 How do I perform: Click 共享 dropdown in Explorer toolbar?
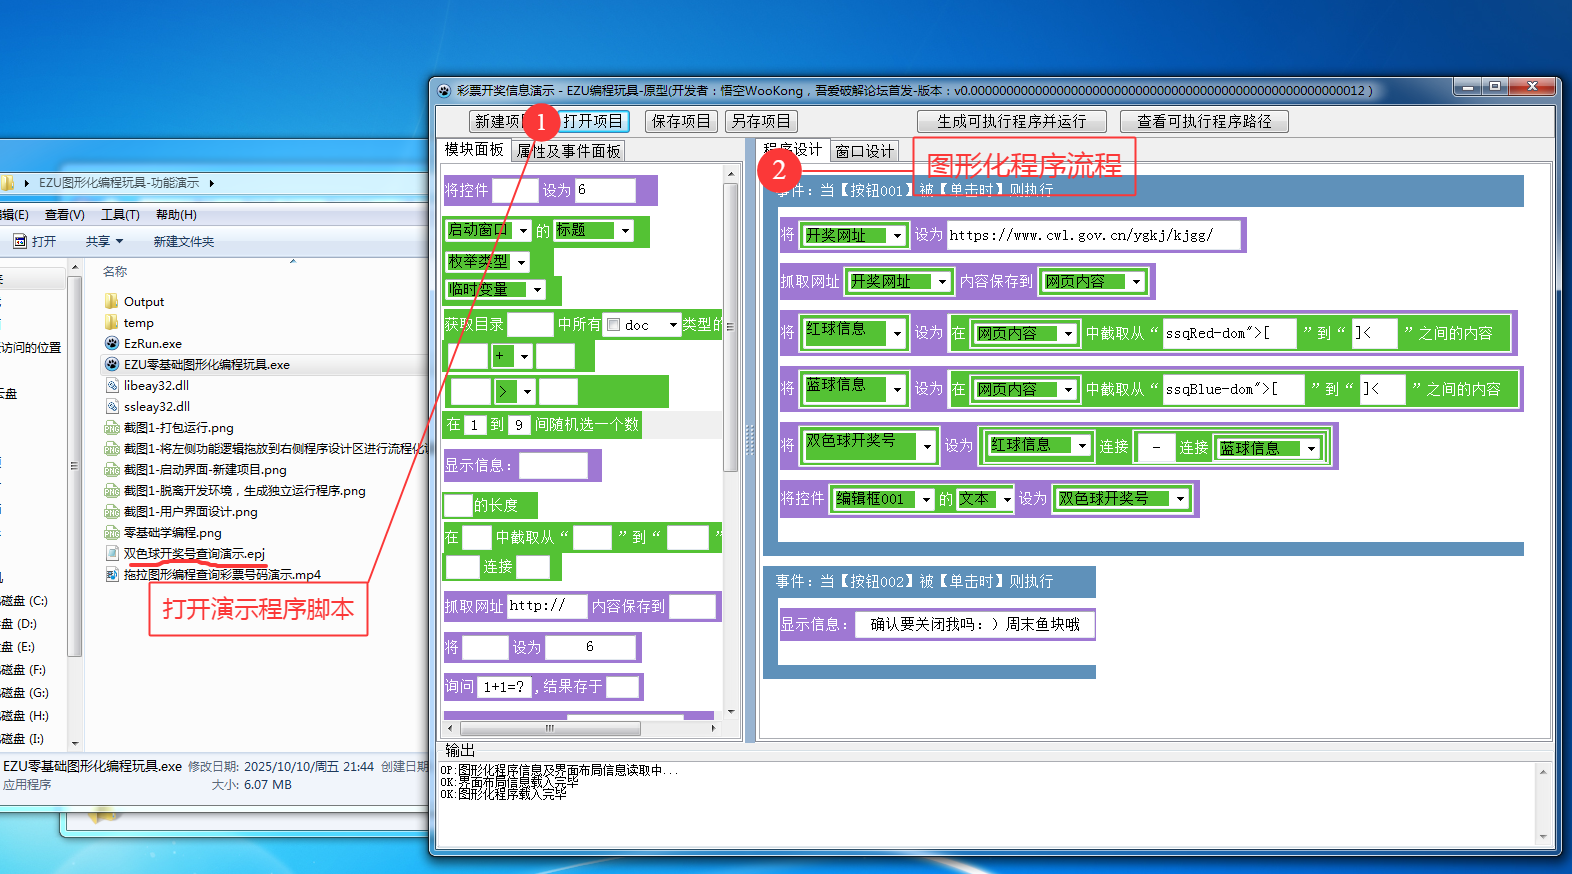click(104, 241)
